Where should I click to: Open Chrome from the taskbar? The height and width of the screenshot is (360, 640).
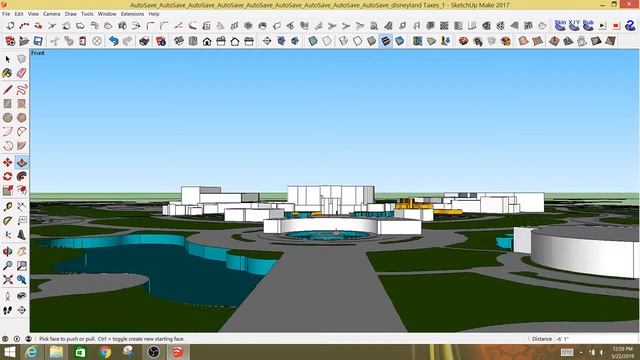pos(105,352)
